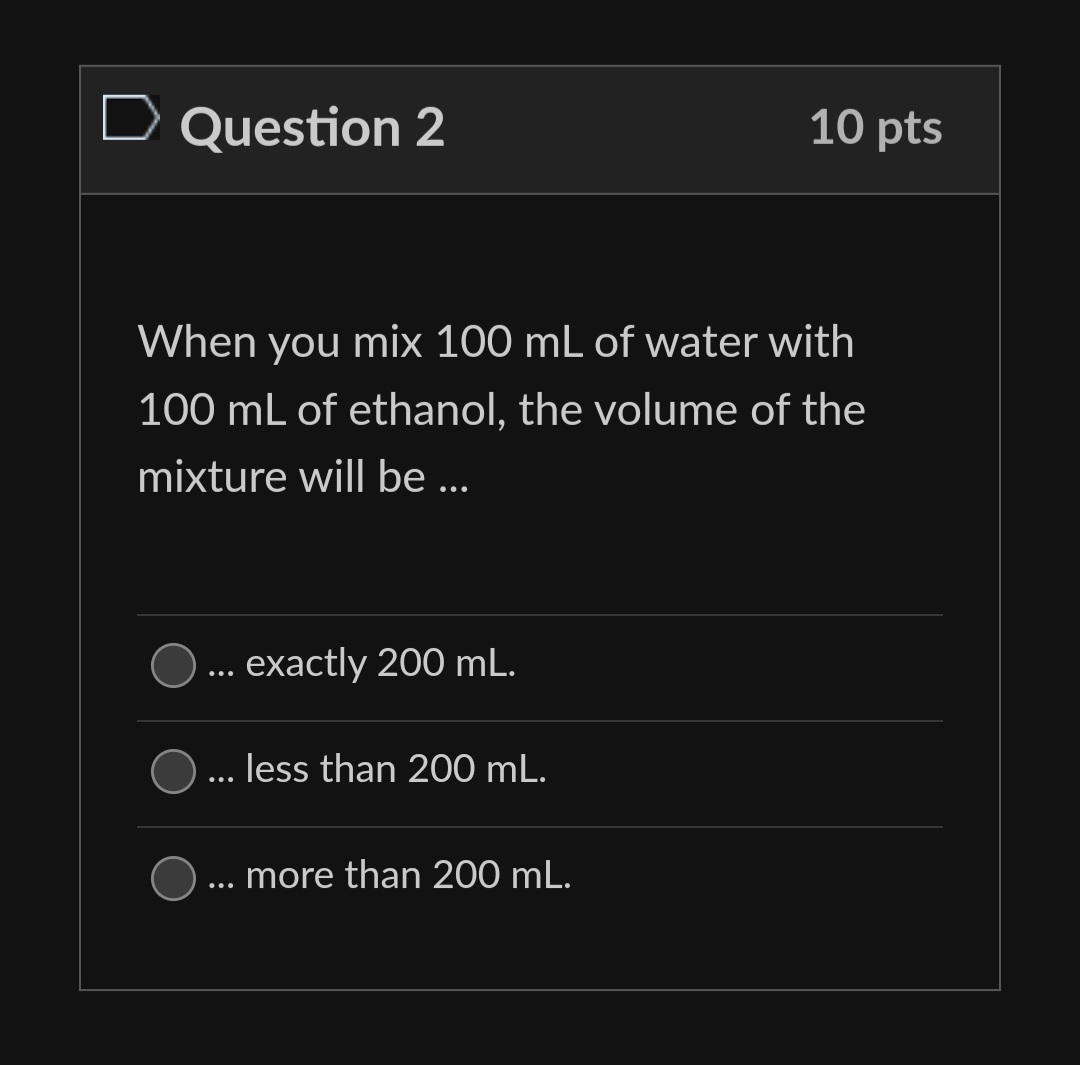The width and height of the screenshot is (1080, 1065).
Task: Click the second answer option row
Action: (540, 770)
